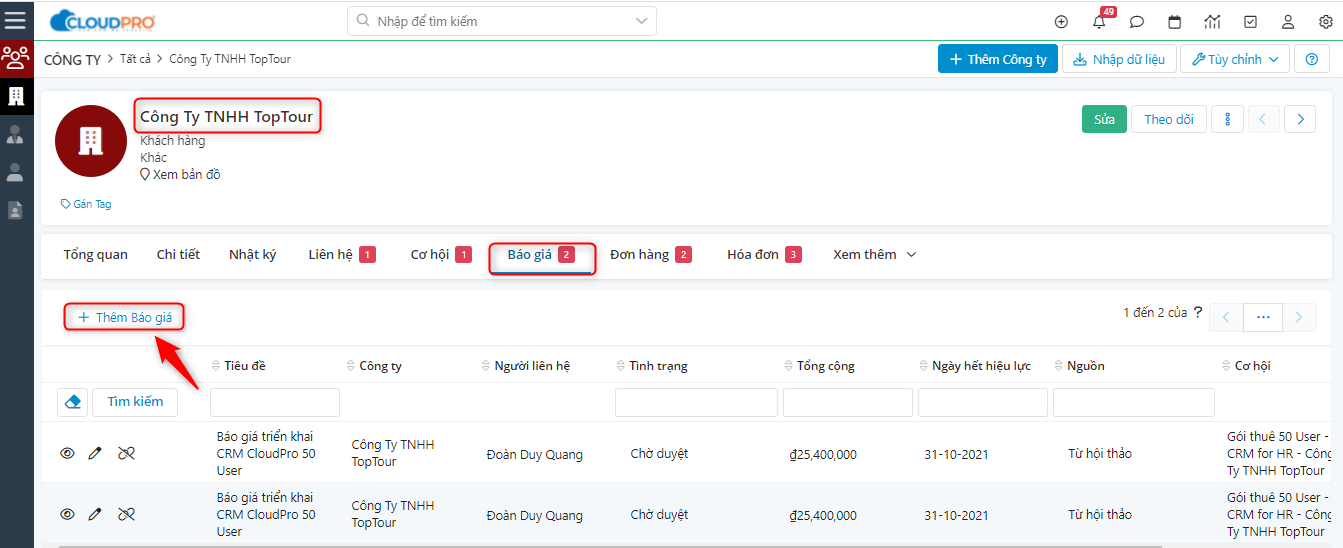Click the Nhập dữ liệu button
This screenshot has width=1343, height=548.
click(1119, 59)
